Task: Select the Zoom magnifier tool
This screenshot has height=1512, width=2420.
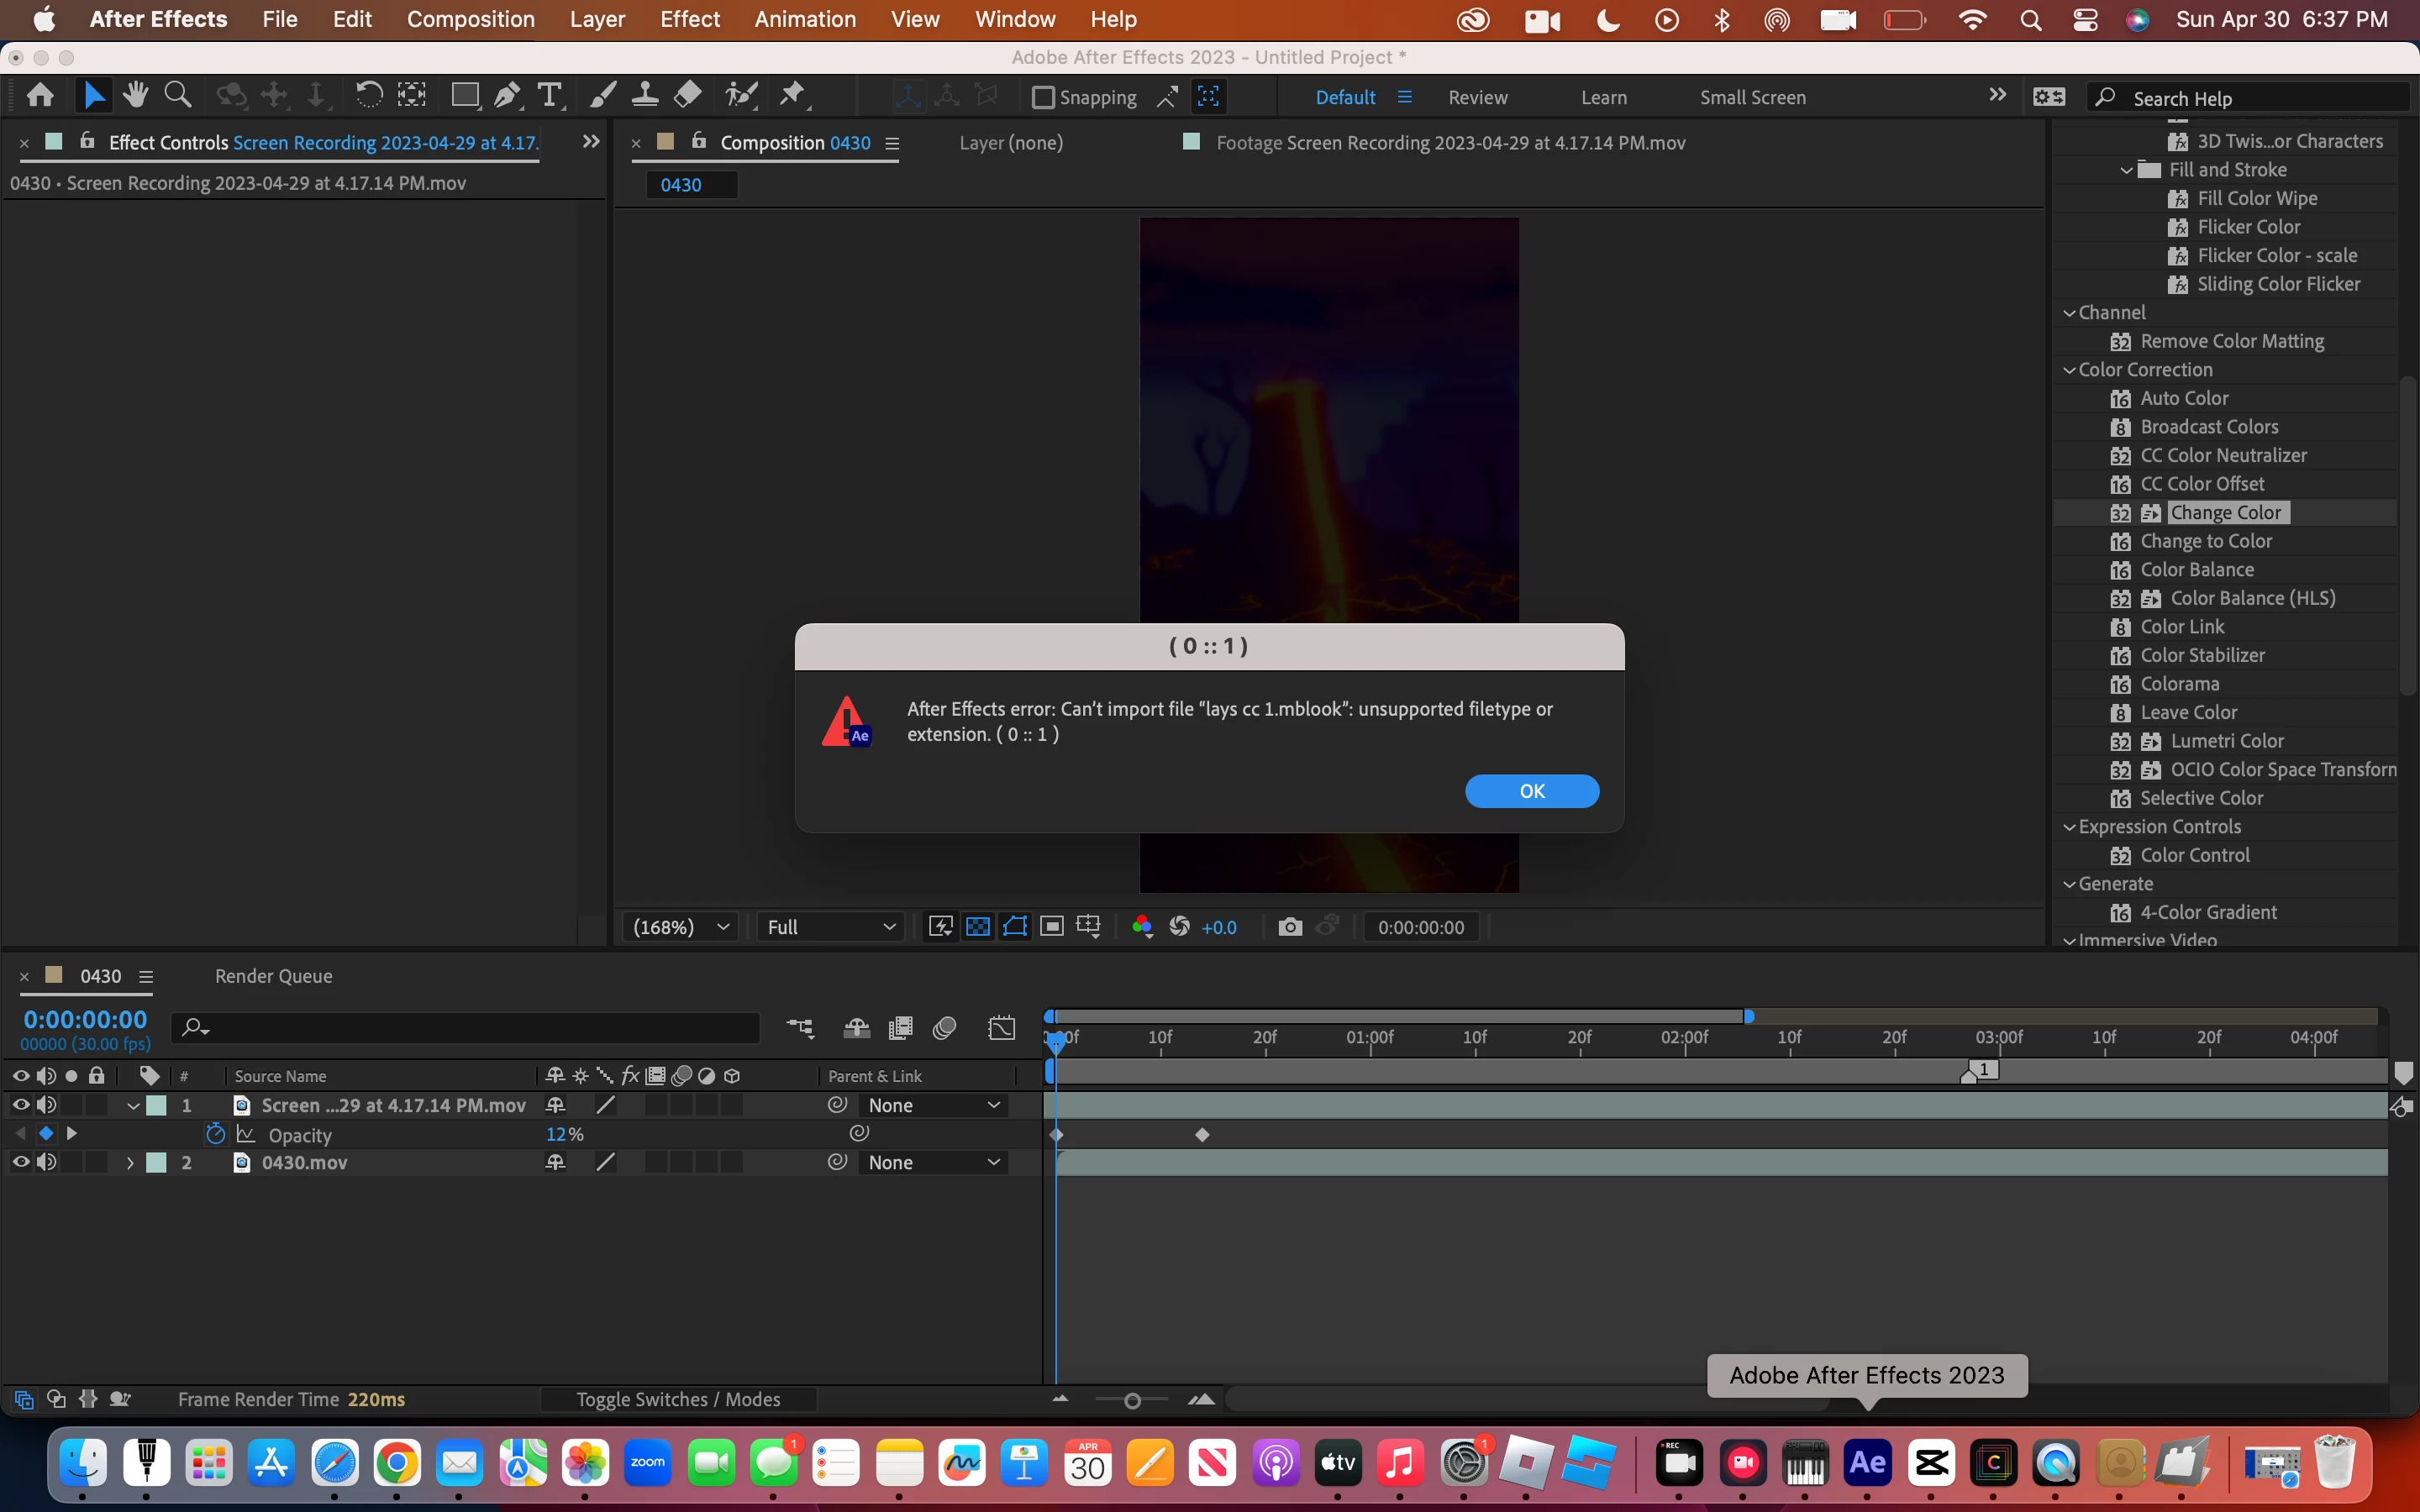Action: (x=178, y=96)
